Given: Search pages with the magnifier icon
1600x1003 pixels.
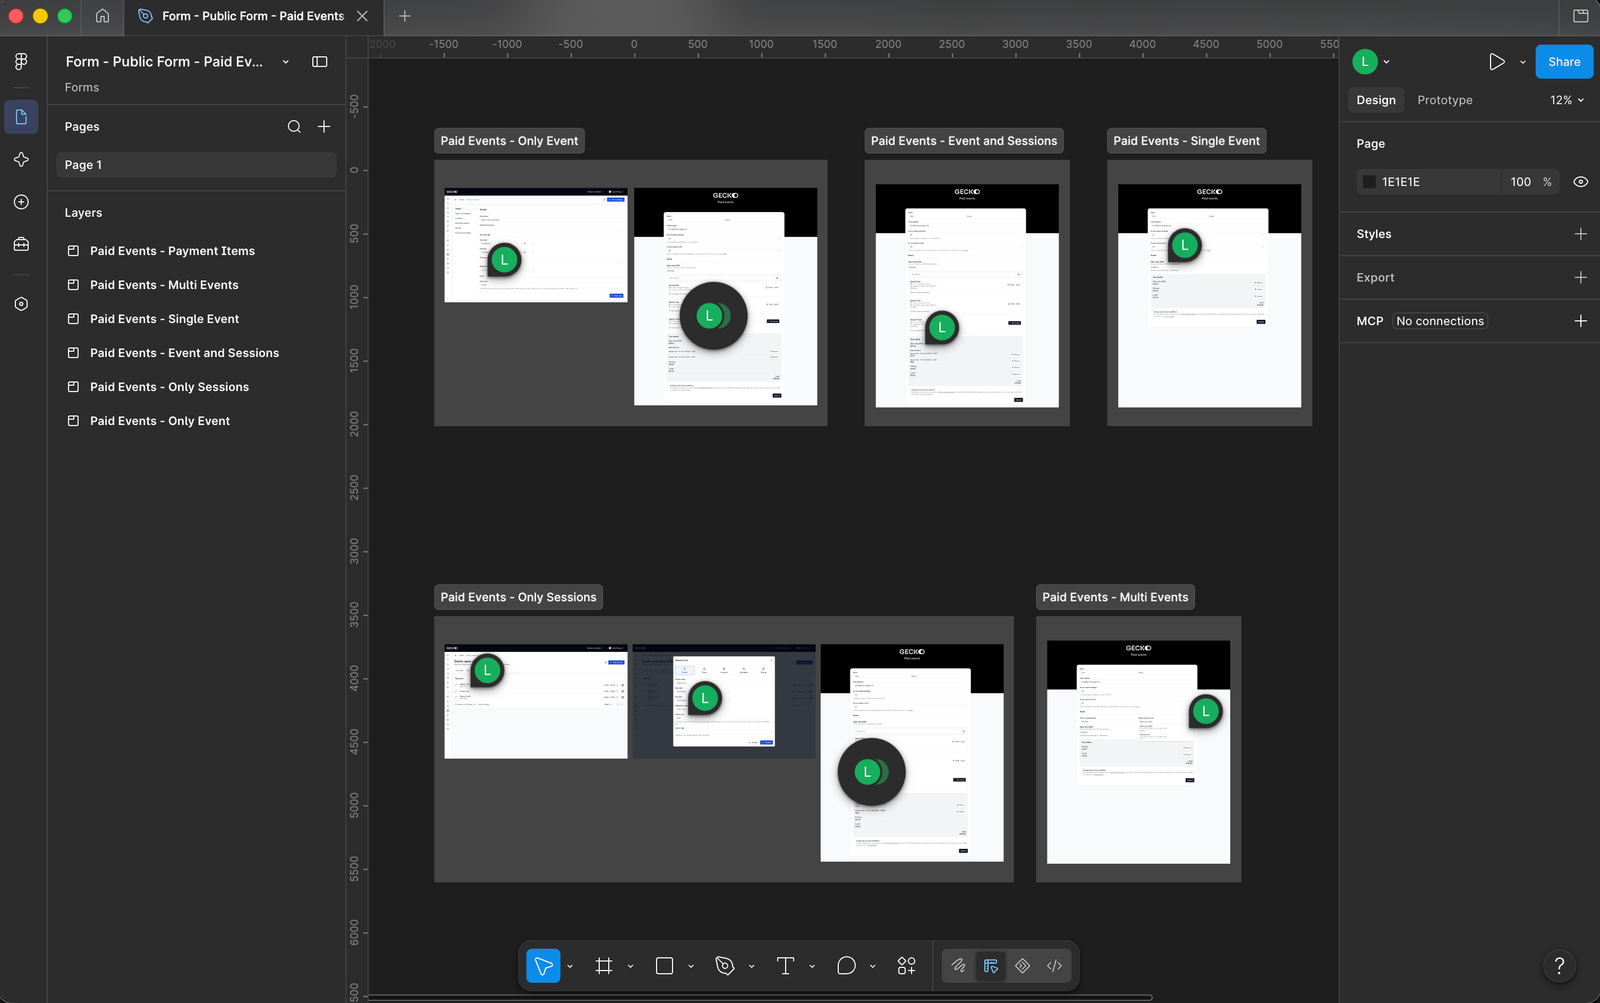Looking at the screenshot, I should 294,127.
